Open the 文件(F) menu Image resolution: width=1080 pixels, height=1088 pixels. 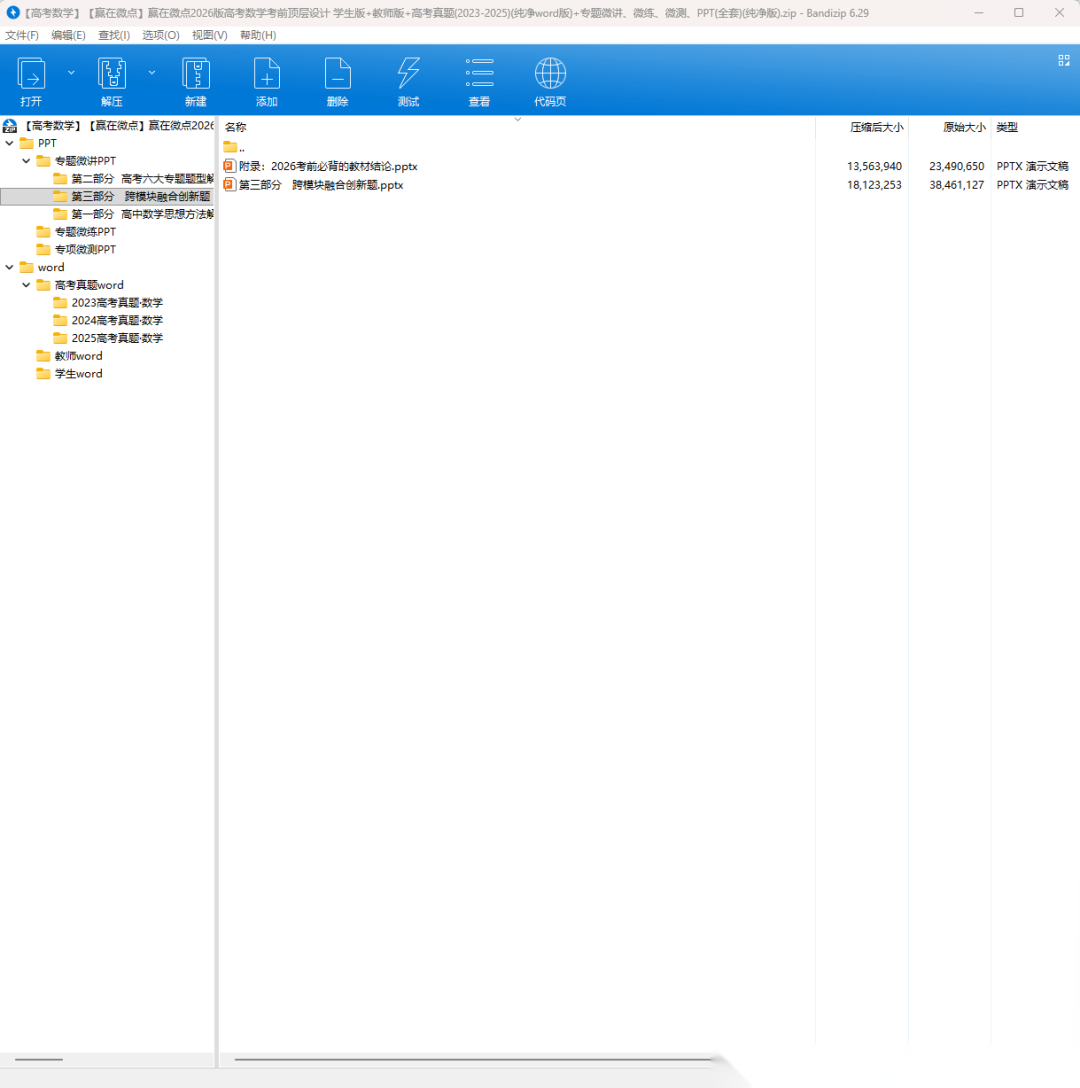coord(22,35)
